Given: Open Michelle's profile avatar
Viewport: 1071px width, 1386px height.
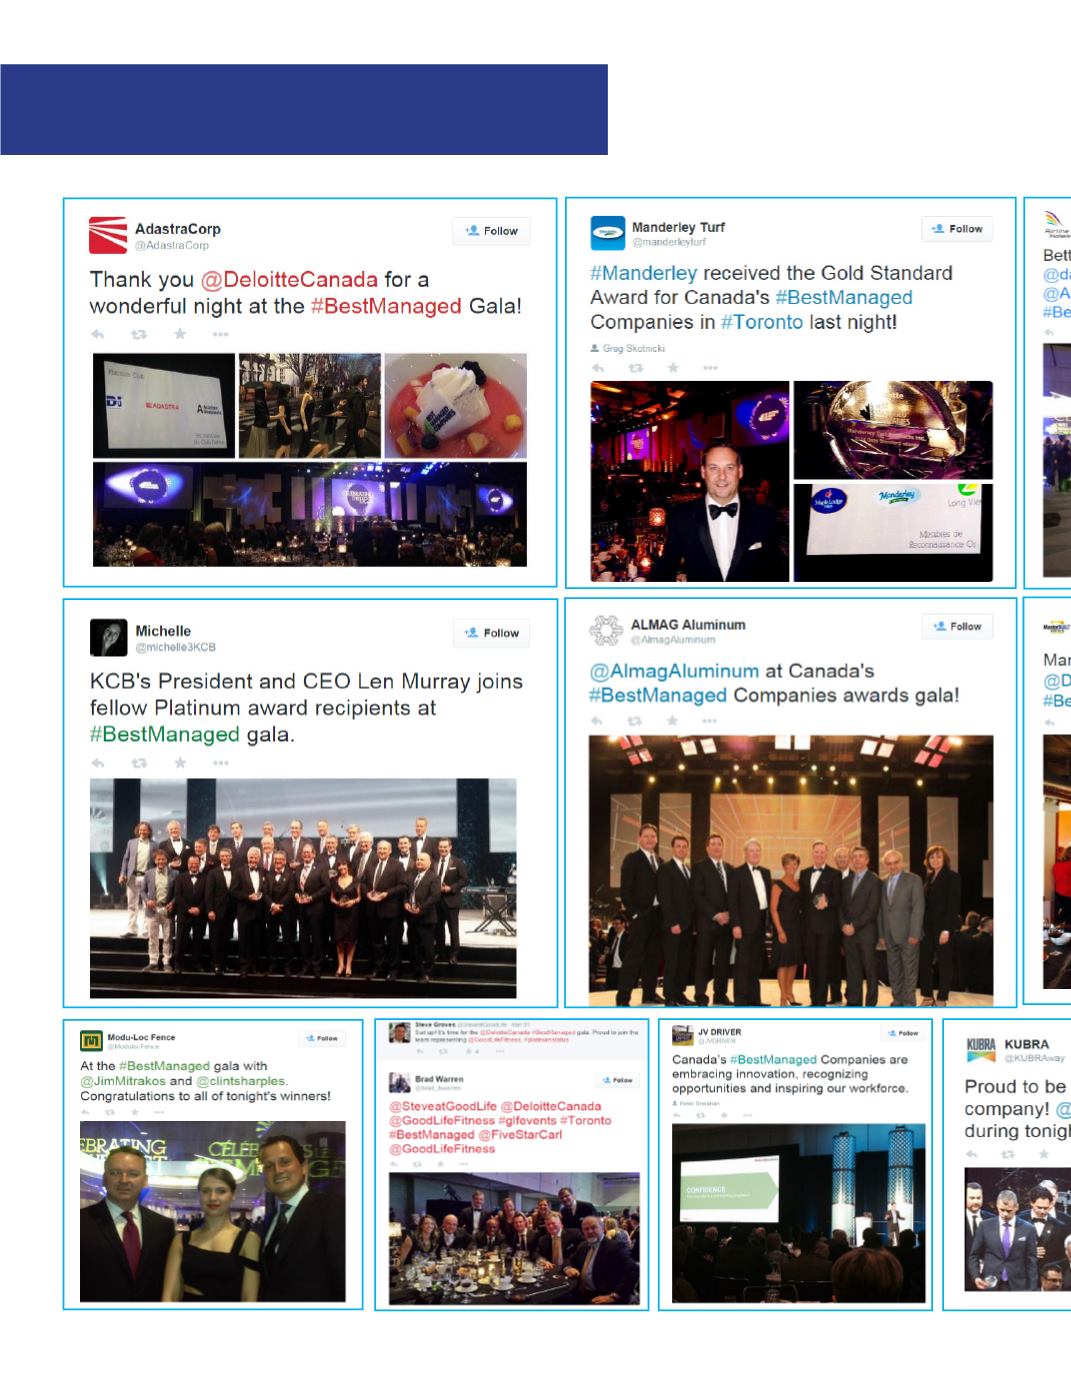Looking at the screenshot, I should pyautogui.click(x=108, y=637).
